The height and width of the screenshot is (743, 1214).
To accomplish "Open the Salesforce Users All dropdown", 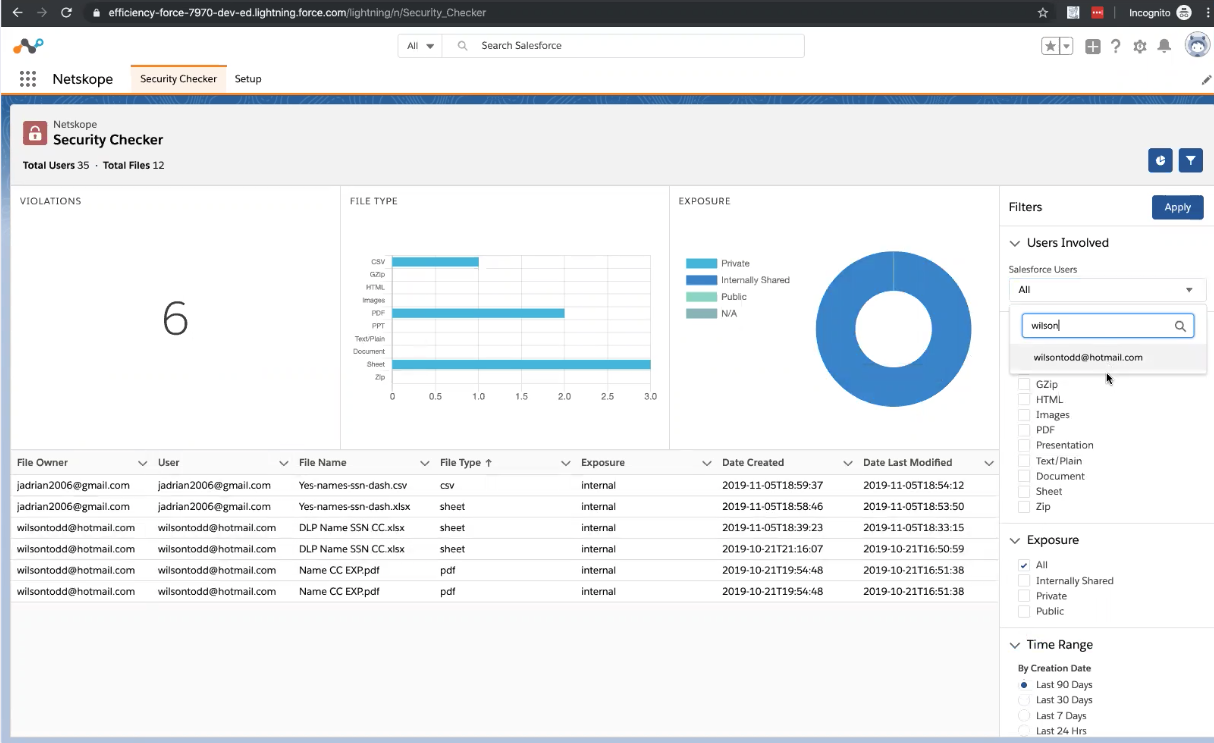I will click(1106, 290).
